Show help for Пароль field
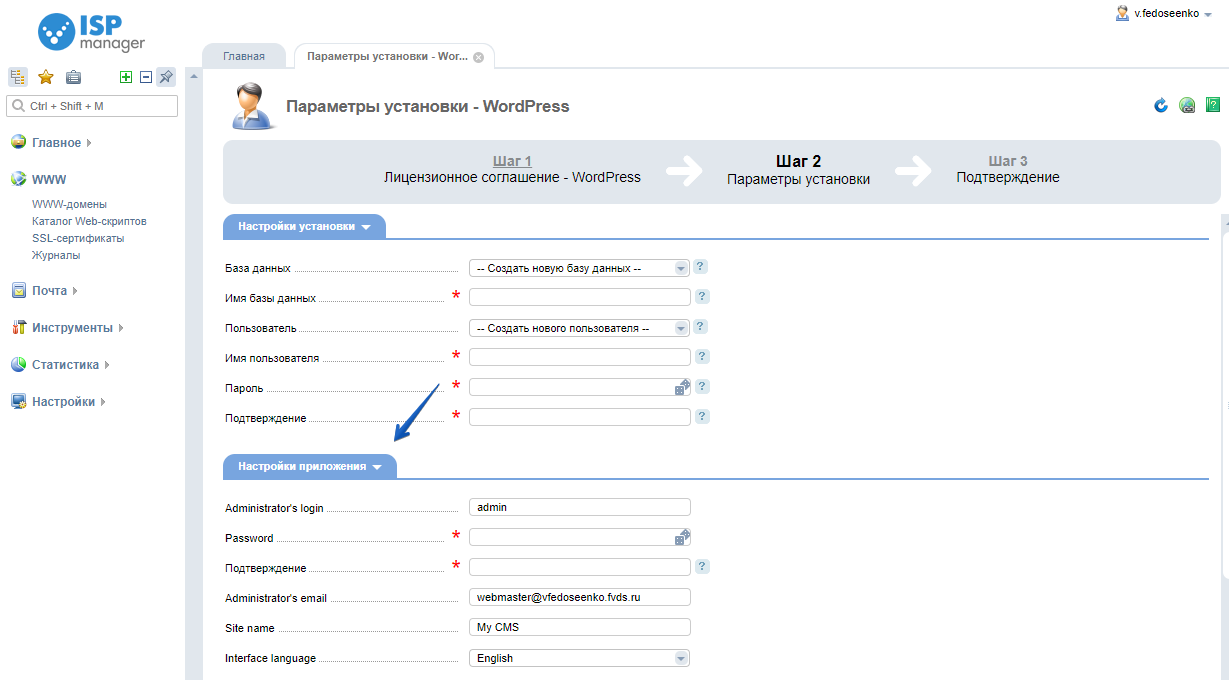Screen dimensions: 1229x680 click(702, 387)
